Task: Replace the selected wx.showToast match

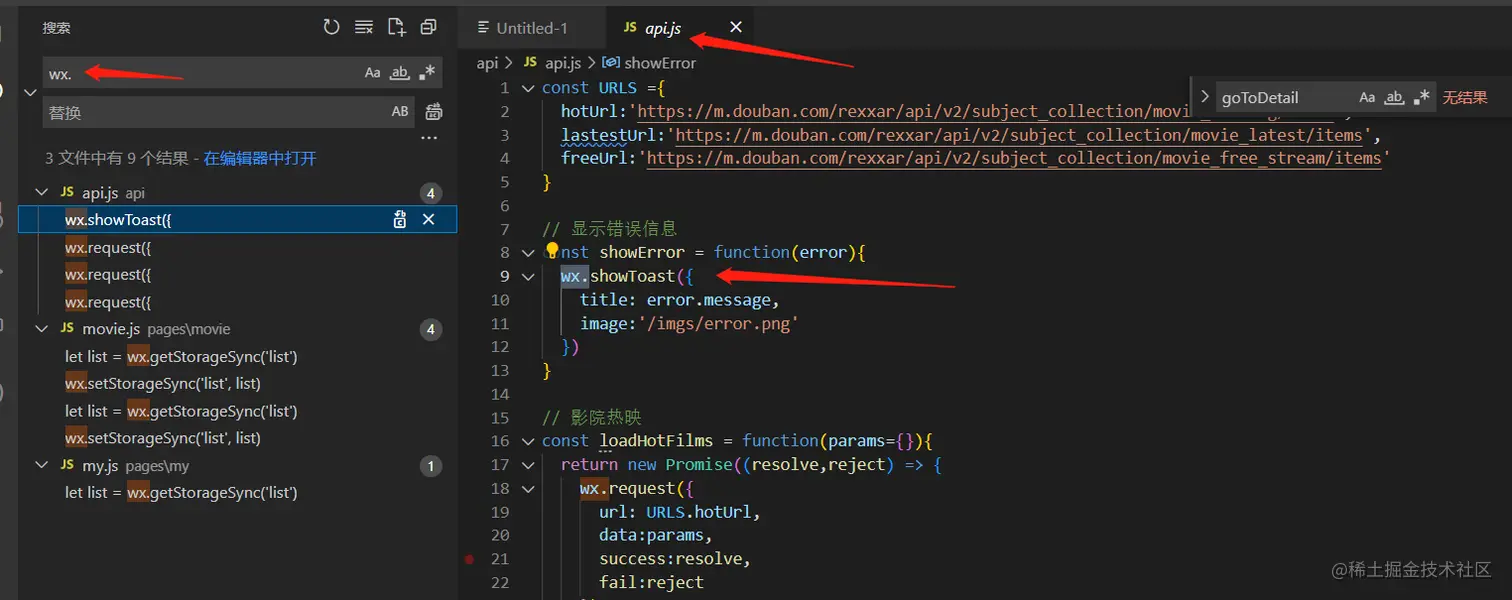Action: pyautogui.click(x=399, y=220)
